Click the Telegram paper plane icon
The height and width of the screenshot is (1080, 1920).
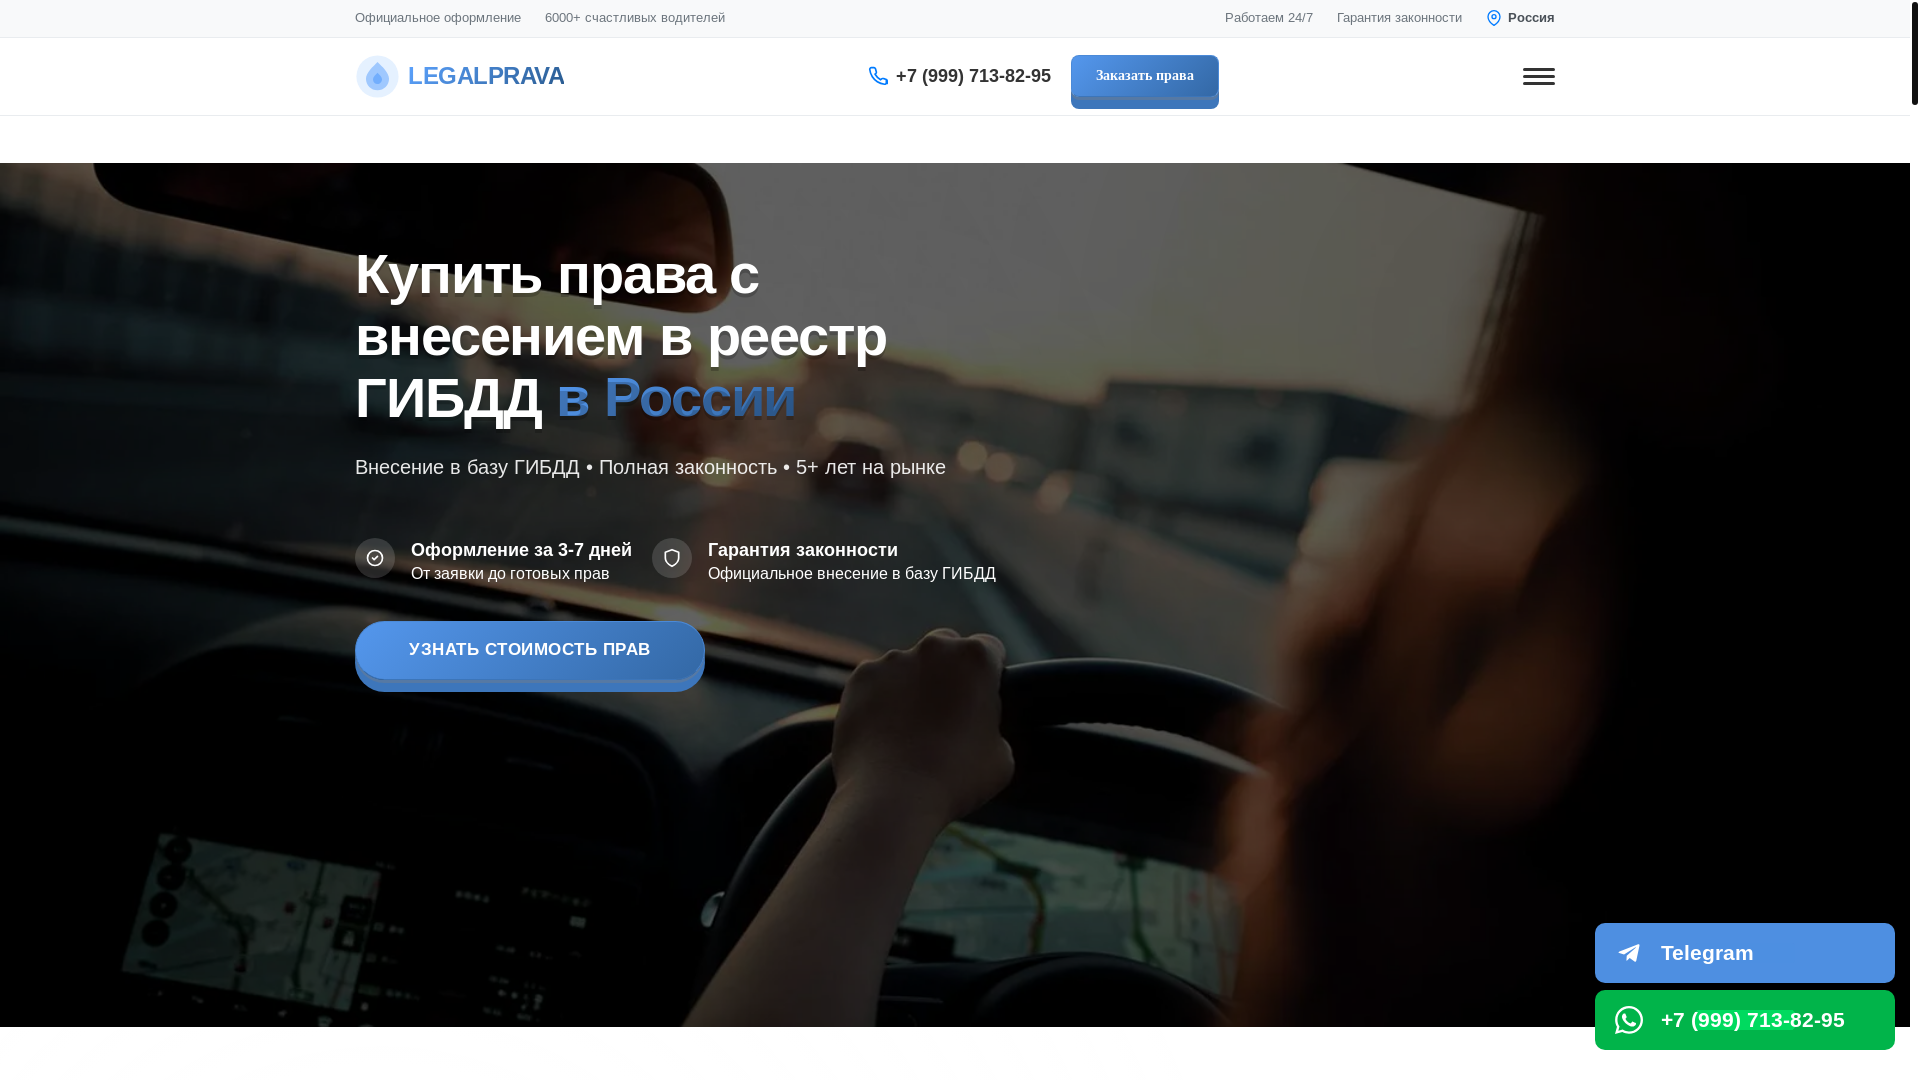tap(1629, 953)
